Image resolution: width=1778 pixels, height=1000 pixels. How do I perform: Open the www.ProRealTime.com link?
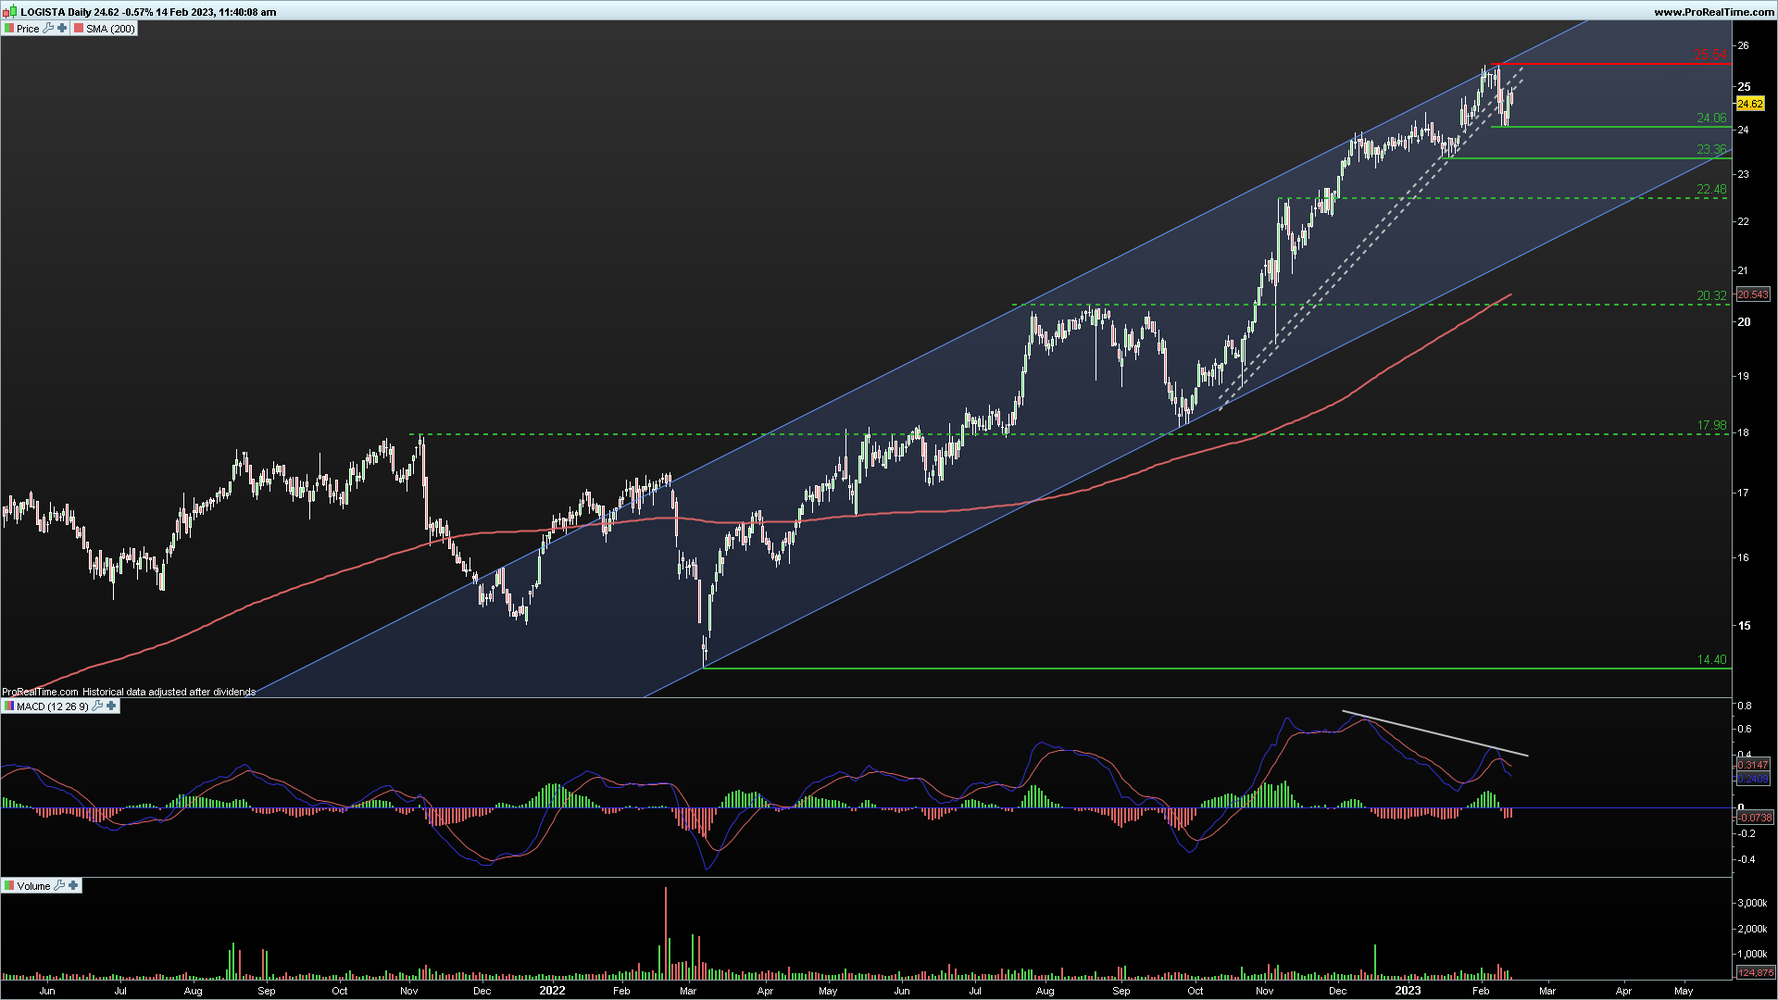(x=1714, y=12)
